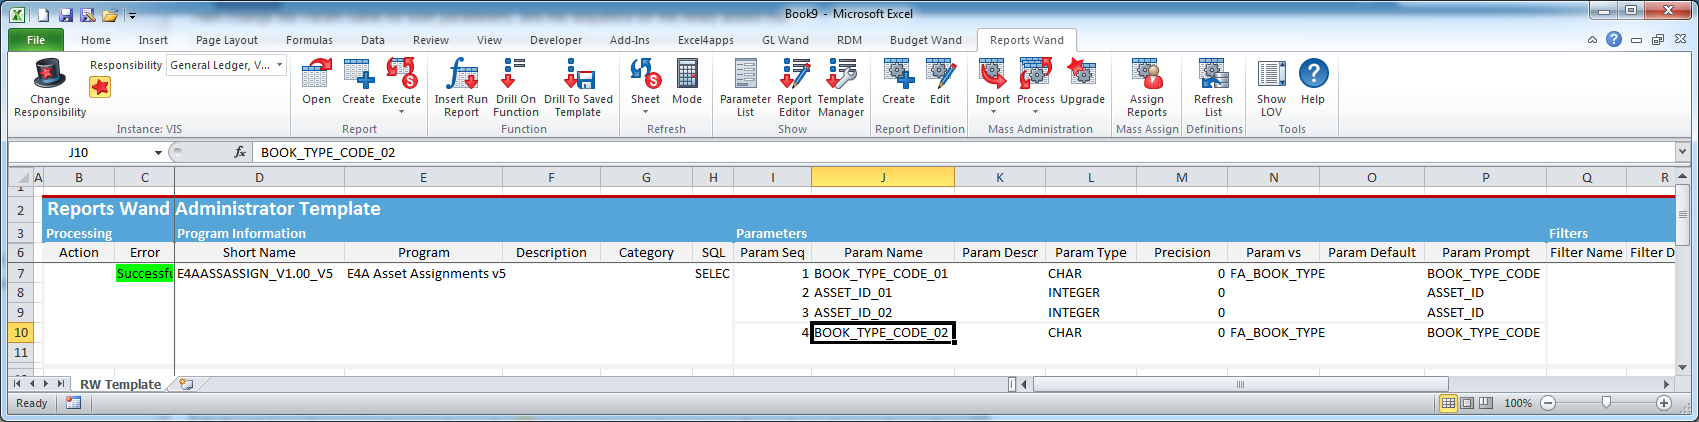Open the Execute dropdown arrow
1699x422 pixels.
click(401, 112)
